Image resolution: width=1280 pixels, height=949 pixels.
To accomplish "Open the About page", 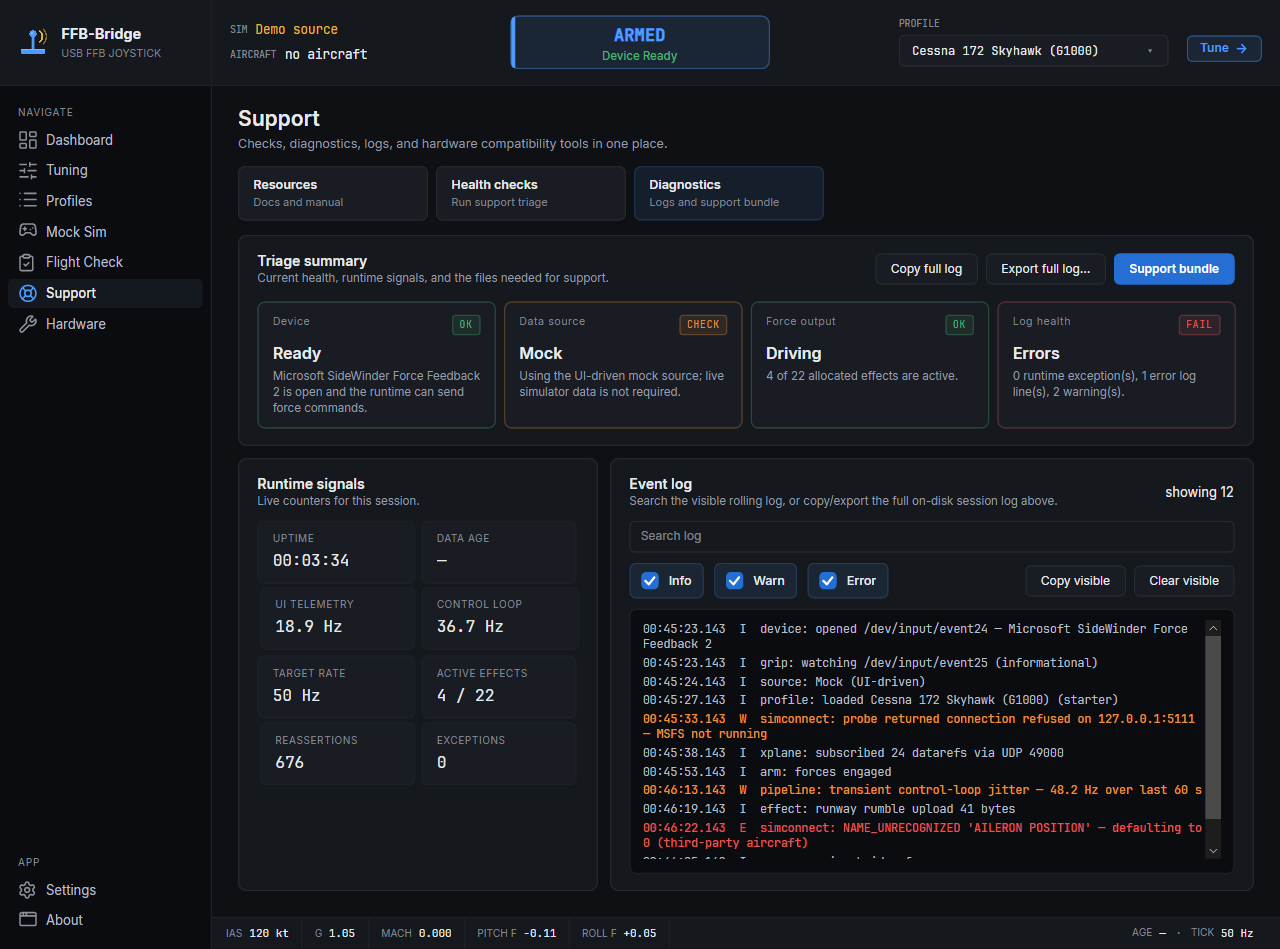I will (105, 920).
